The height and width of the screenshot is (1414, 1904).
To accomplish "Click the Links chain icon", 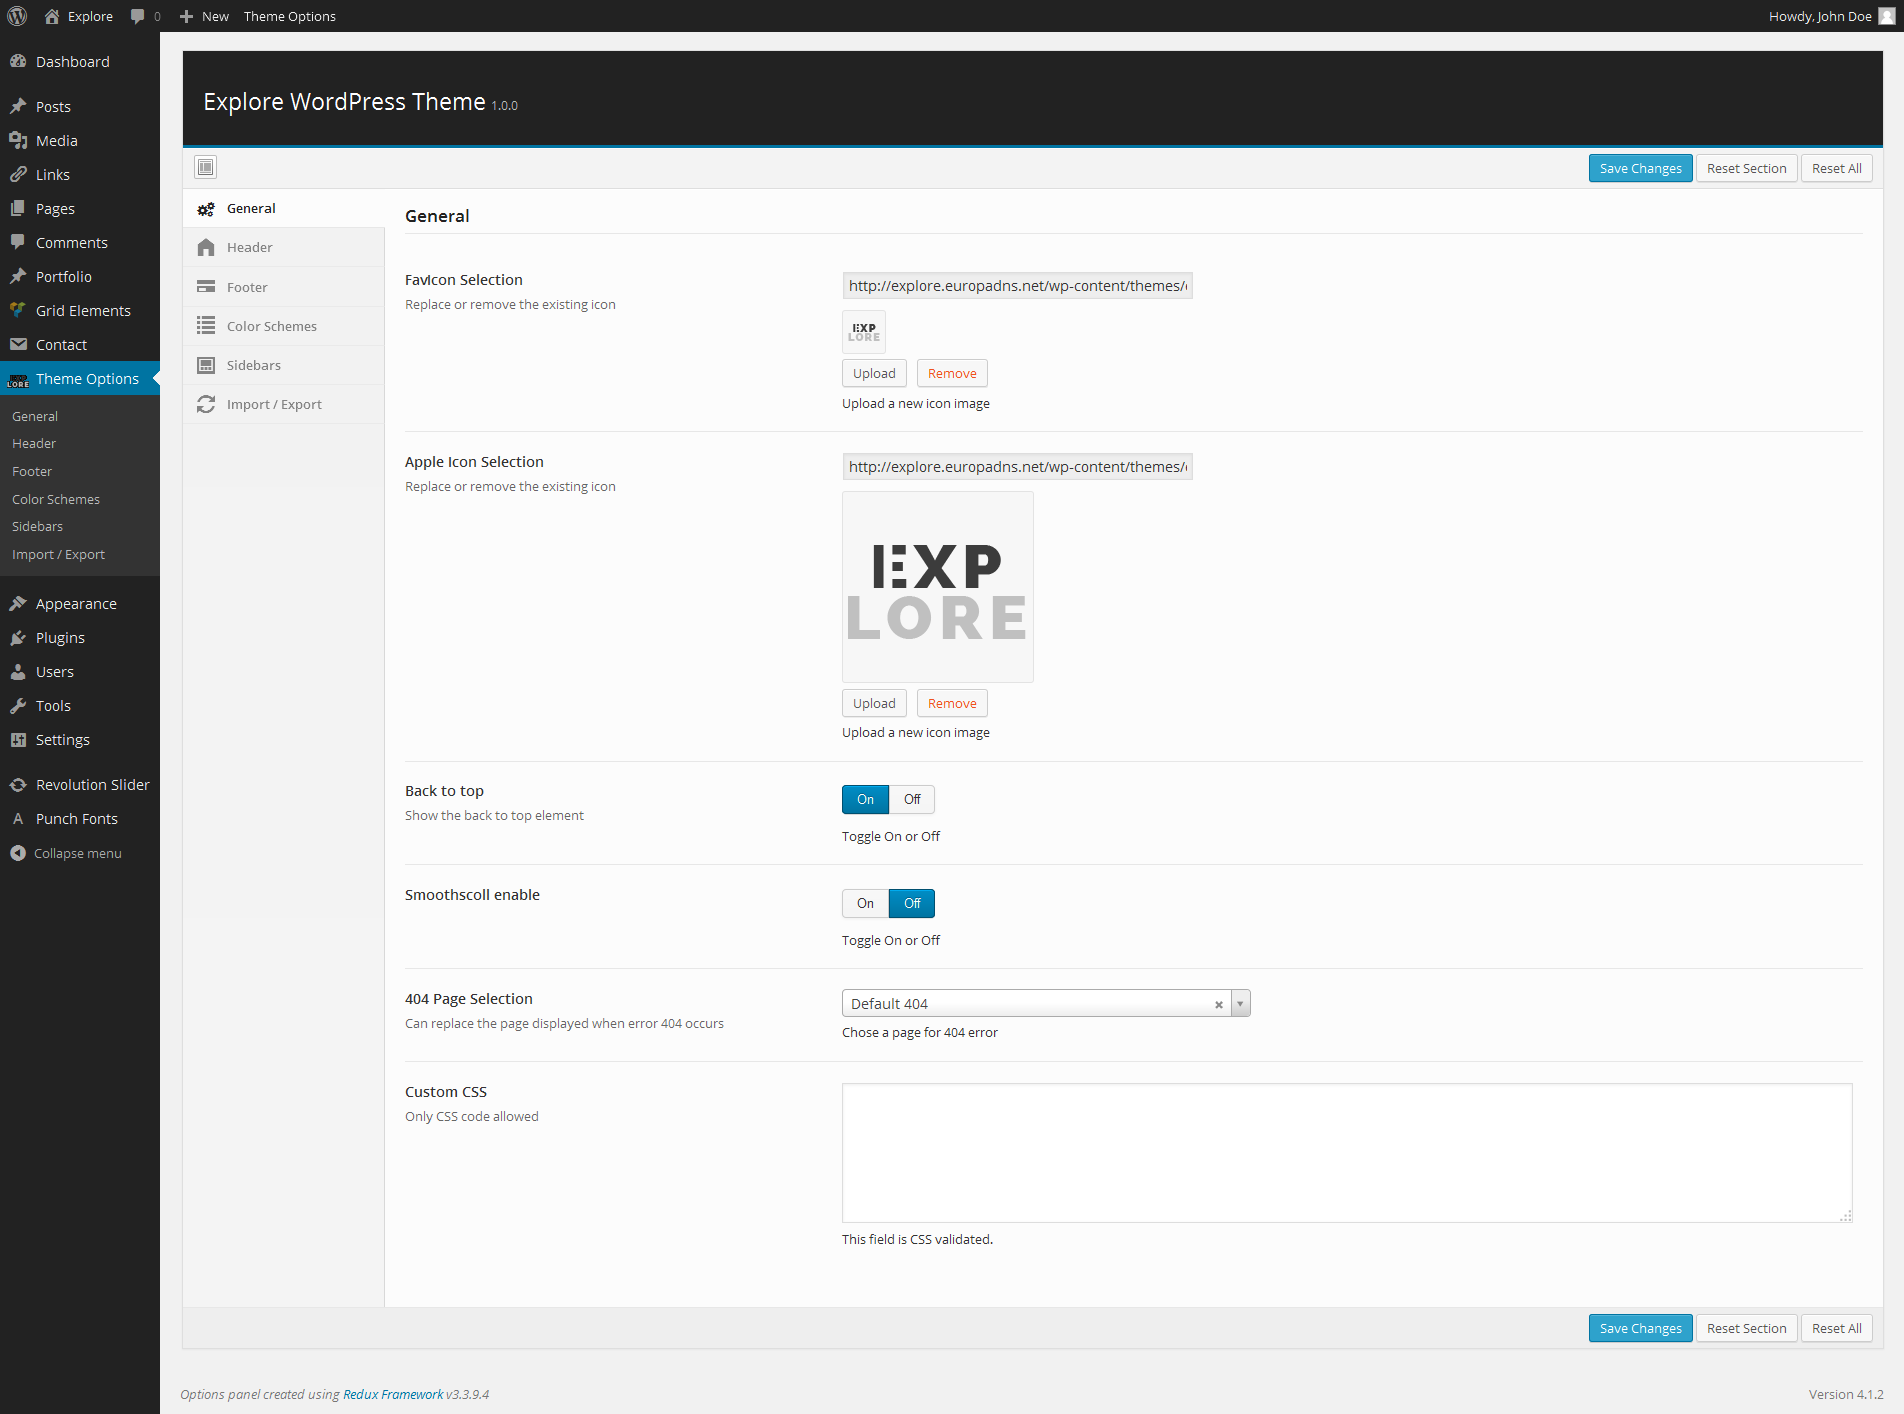I will pos(18,174).
